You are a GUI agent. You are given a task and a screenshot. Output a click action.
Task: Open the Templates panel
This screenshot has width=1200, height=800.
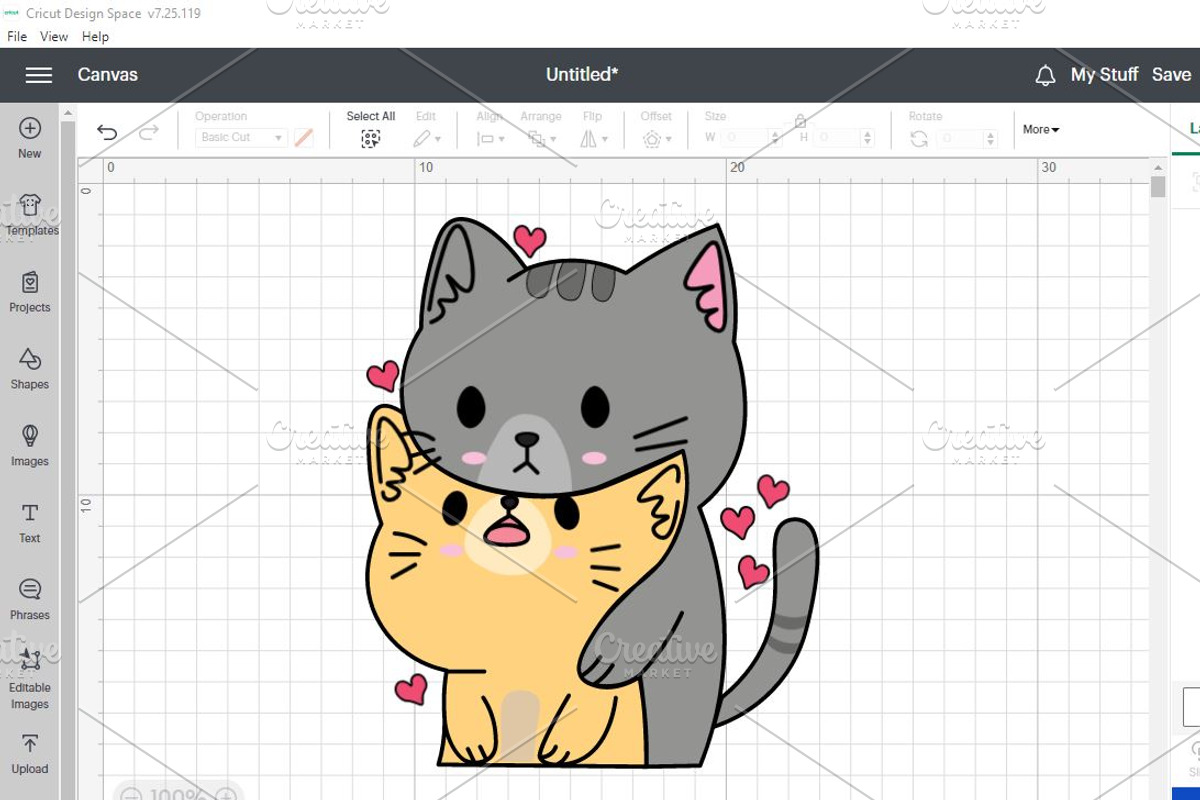coord(30,215)
